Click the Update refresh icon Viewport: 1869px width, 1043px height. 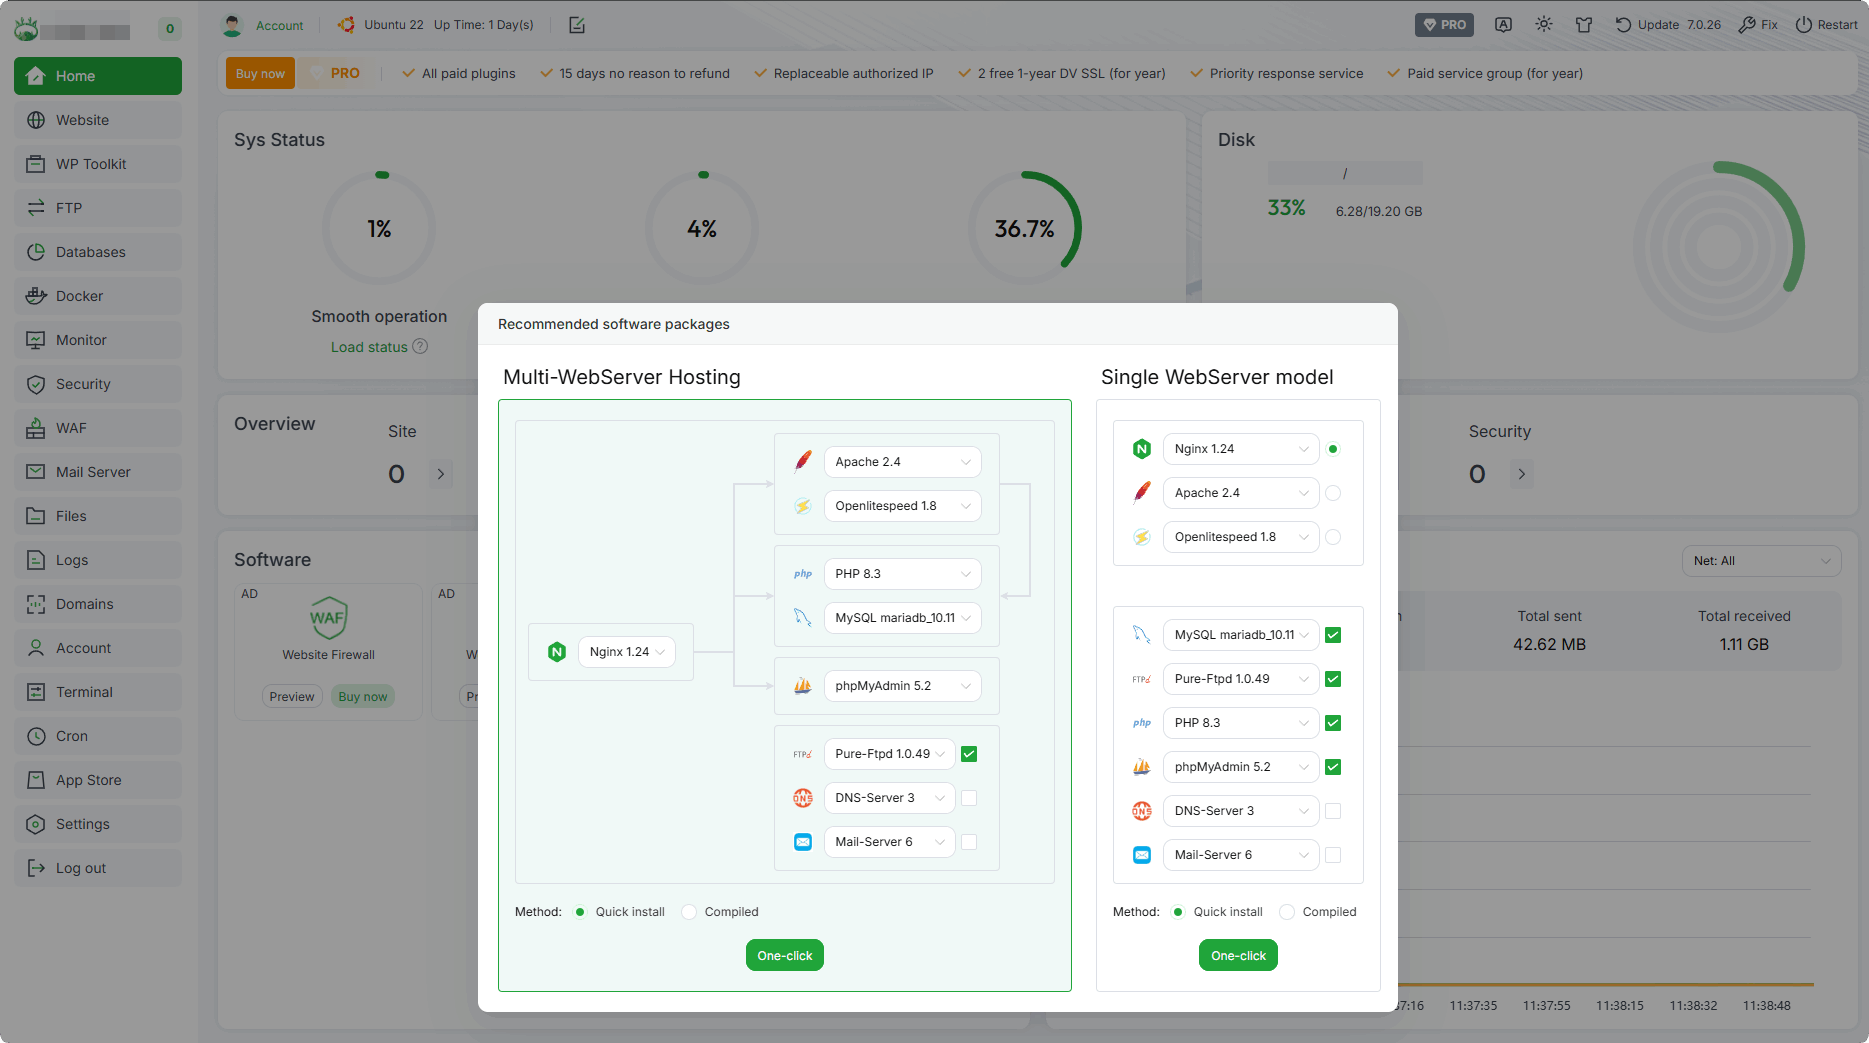(1623, 25)
